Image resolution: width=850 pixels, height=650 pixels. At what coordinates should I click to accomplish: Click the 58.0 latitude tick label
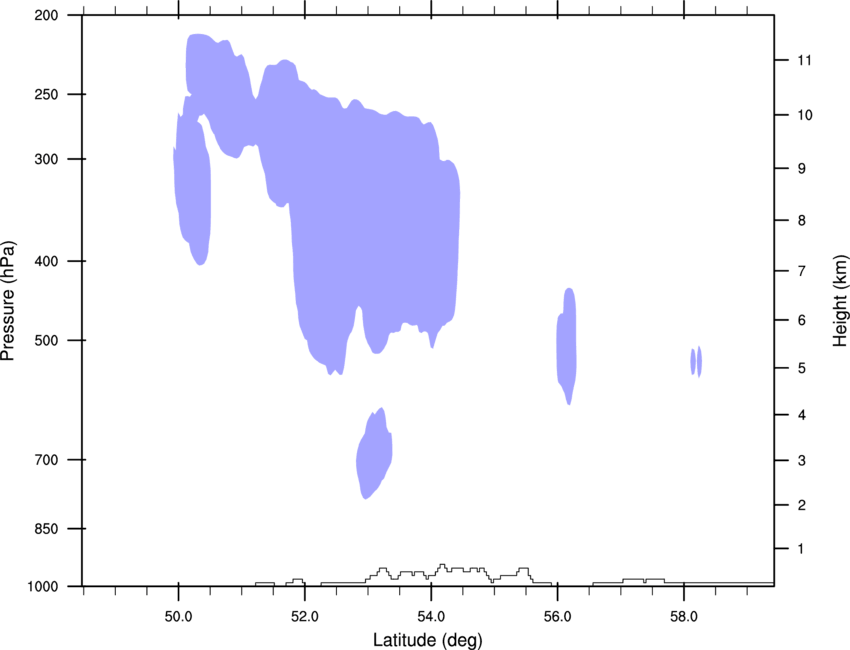pos(684,617)
